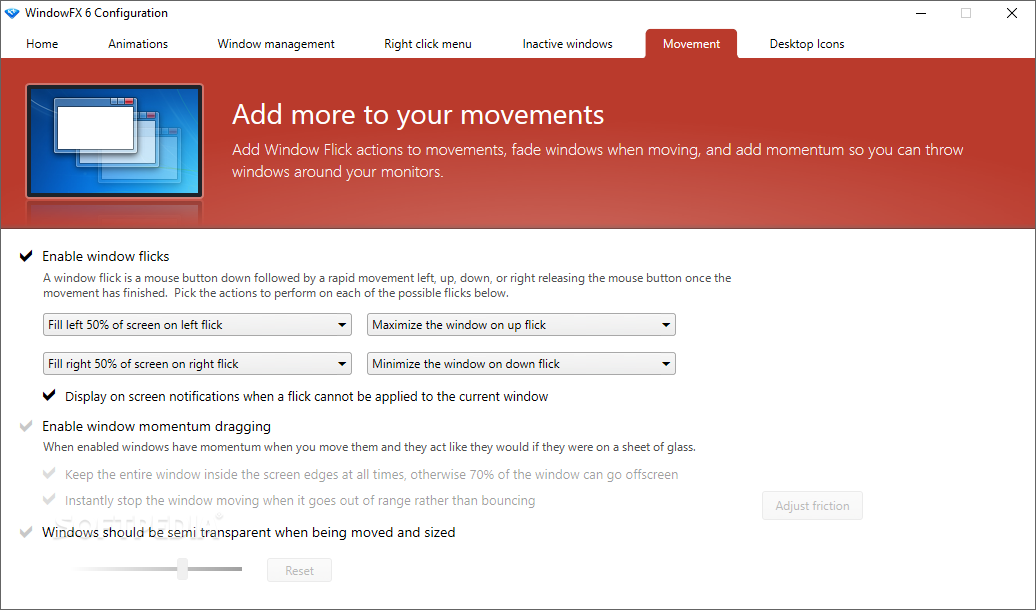
Task: Toggle Enable window flicks checkbox
Action: click(26, 256)
